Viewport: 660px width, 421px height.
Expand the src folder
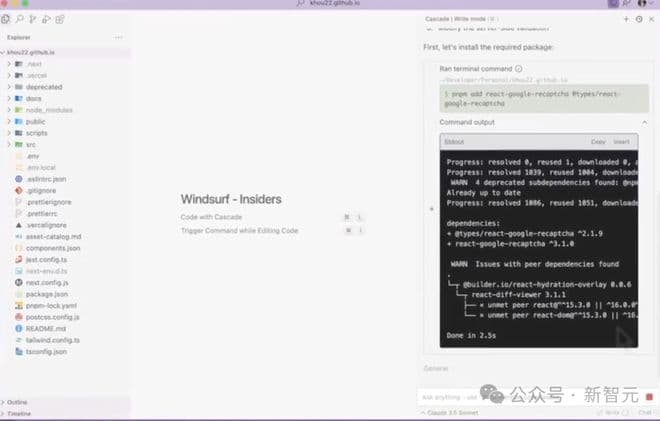[30, 144]
